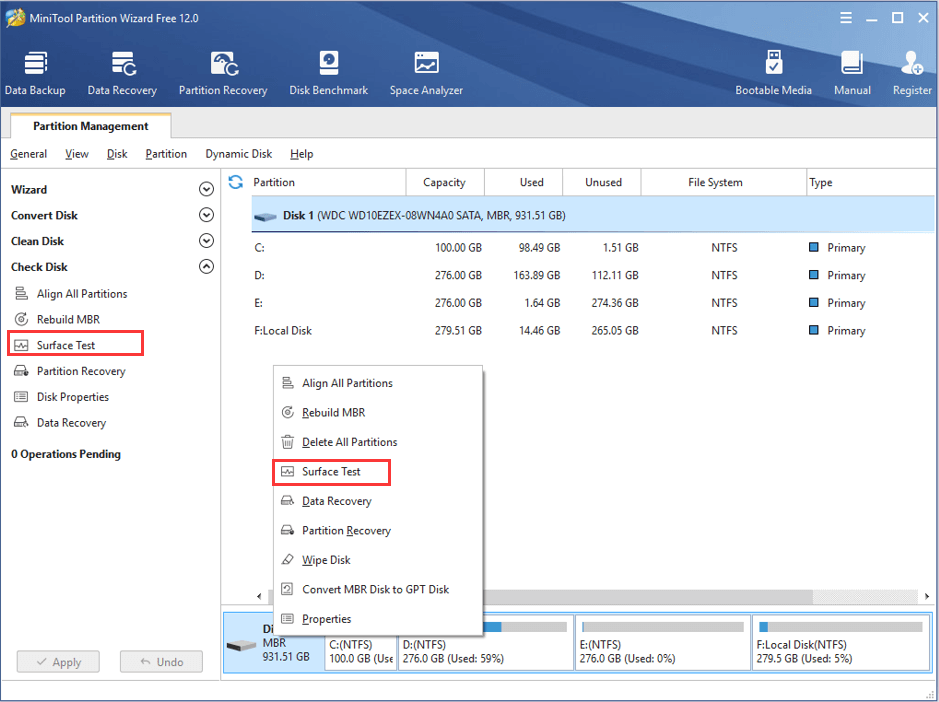
Task: Expand the Clean Disk section
Action: point(206,241)
